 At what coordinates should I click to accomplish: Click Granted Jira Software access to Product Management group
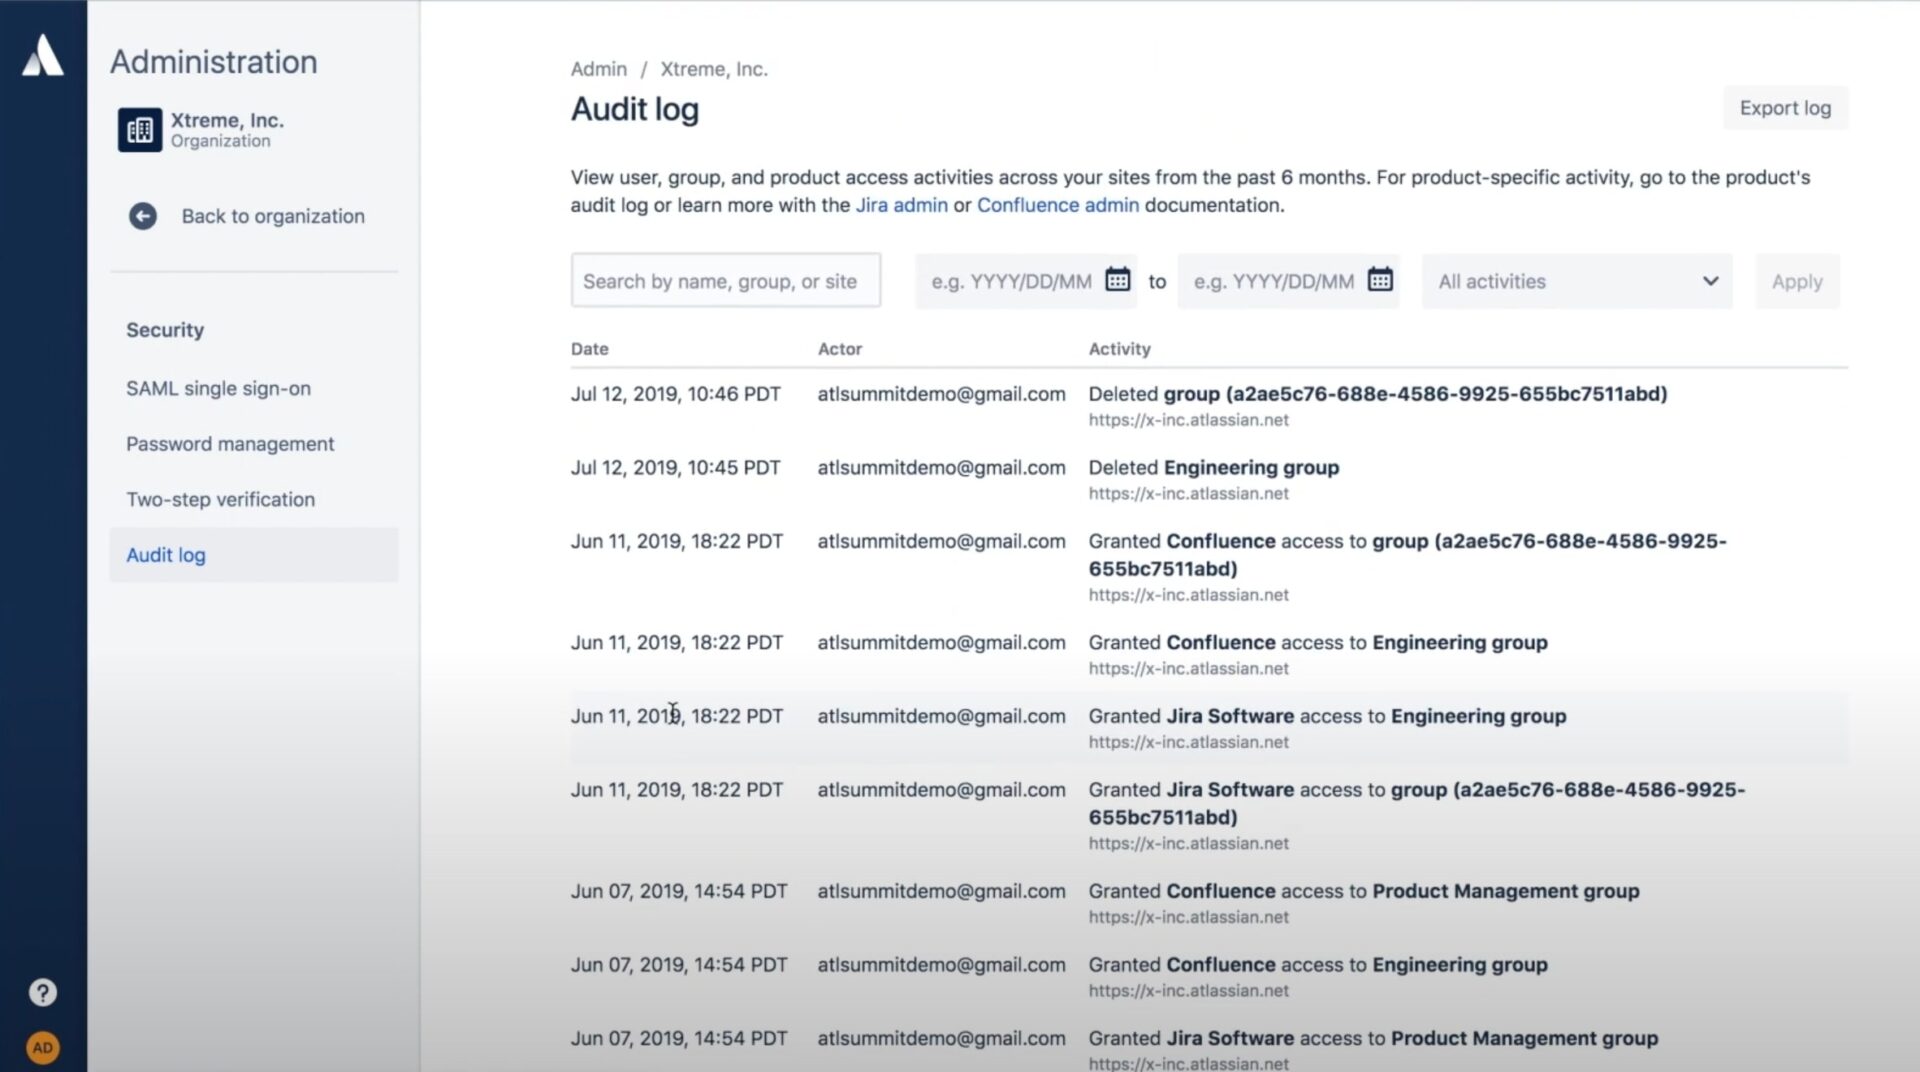coord(1374,1038)
